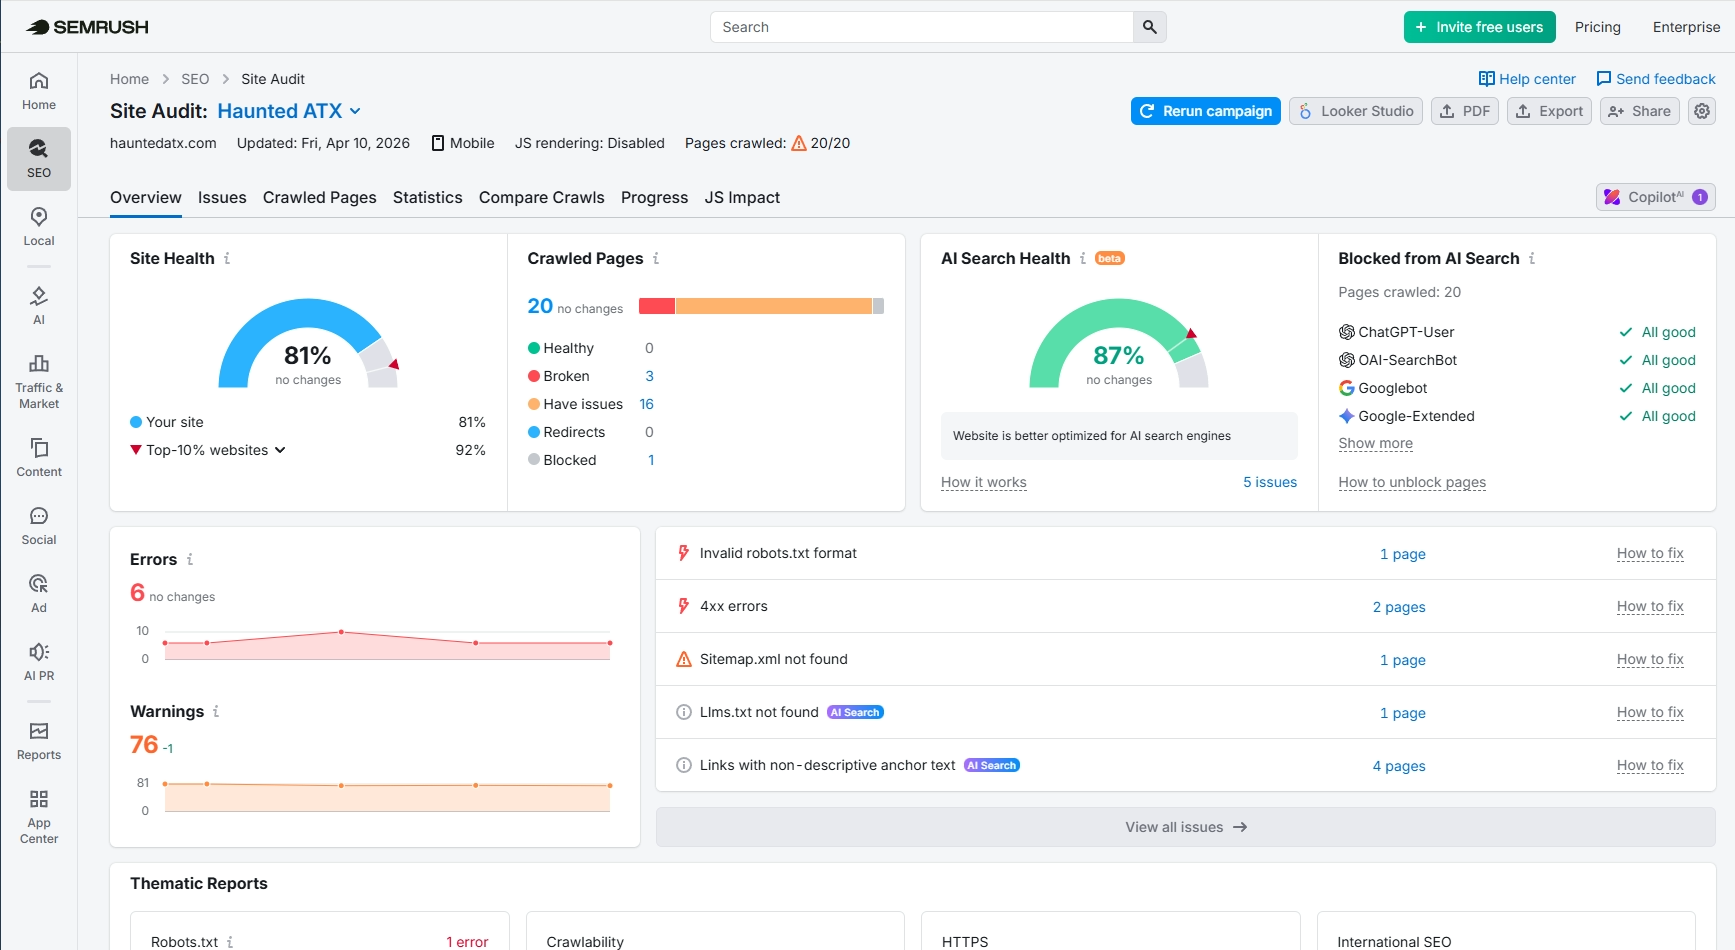The width and height of the screenshot is (1735, 950).
Task: Click the Crawled Pages status bar
Action: point(761,306)
